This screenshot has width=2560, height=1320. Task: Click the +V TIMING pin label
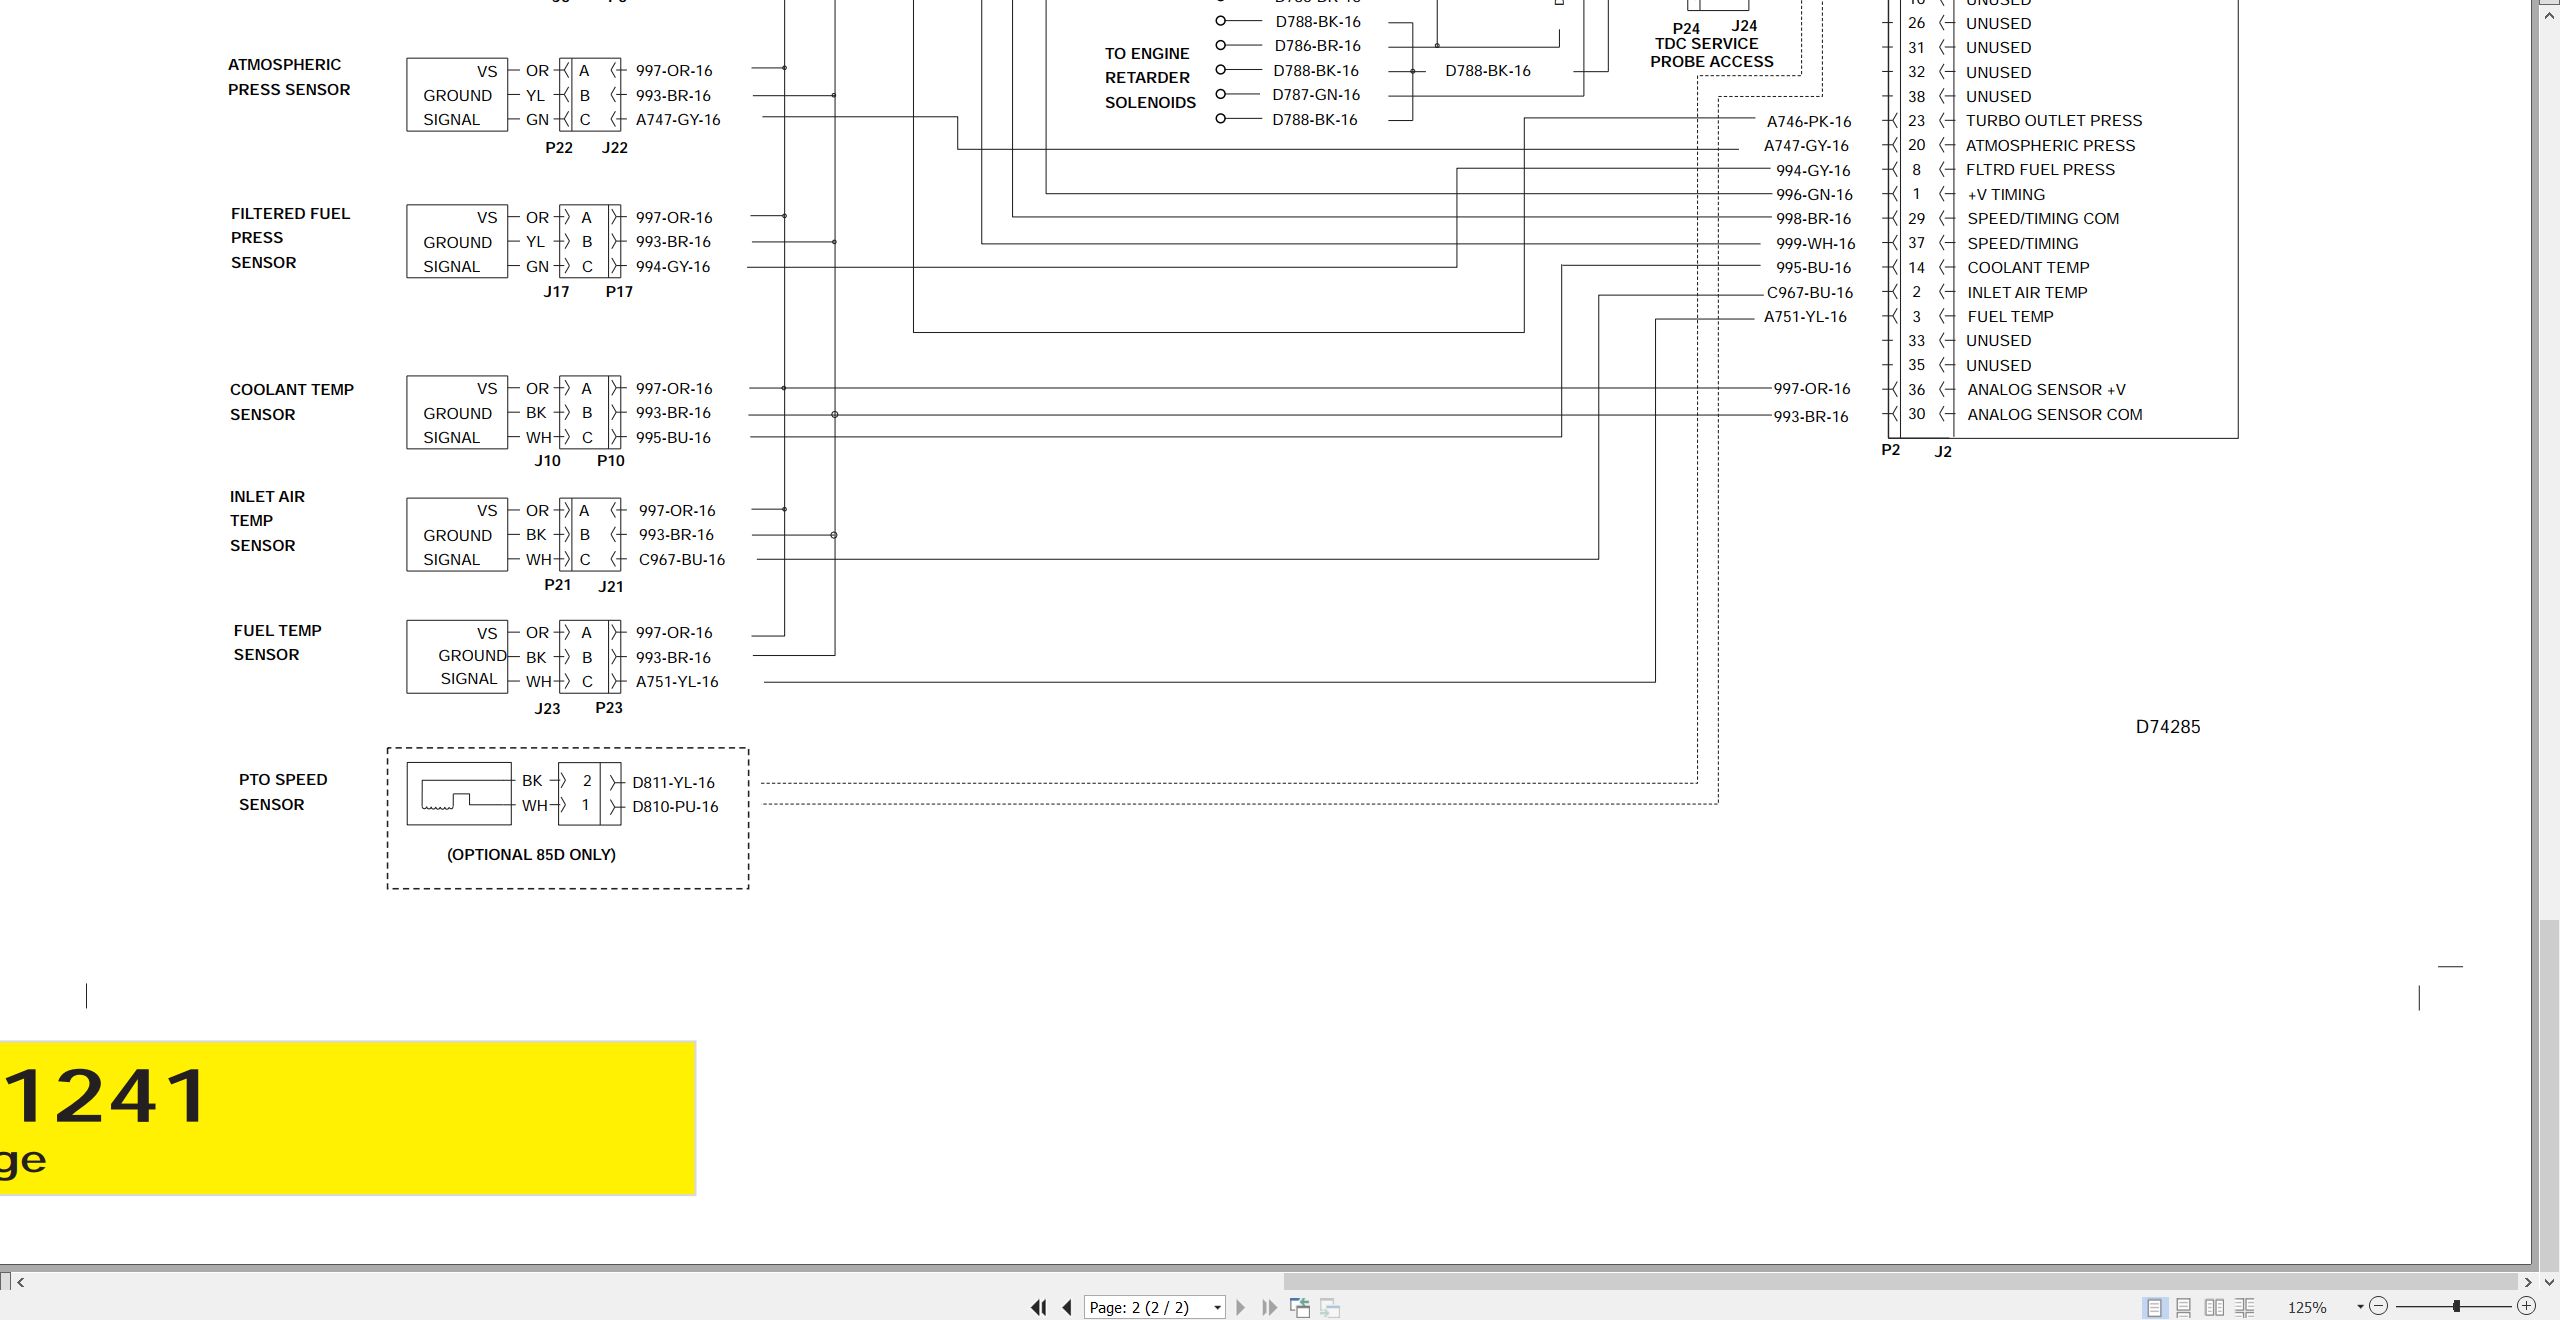click(2006, 195)
